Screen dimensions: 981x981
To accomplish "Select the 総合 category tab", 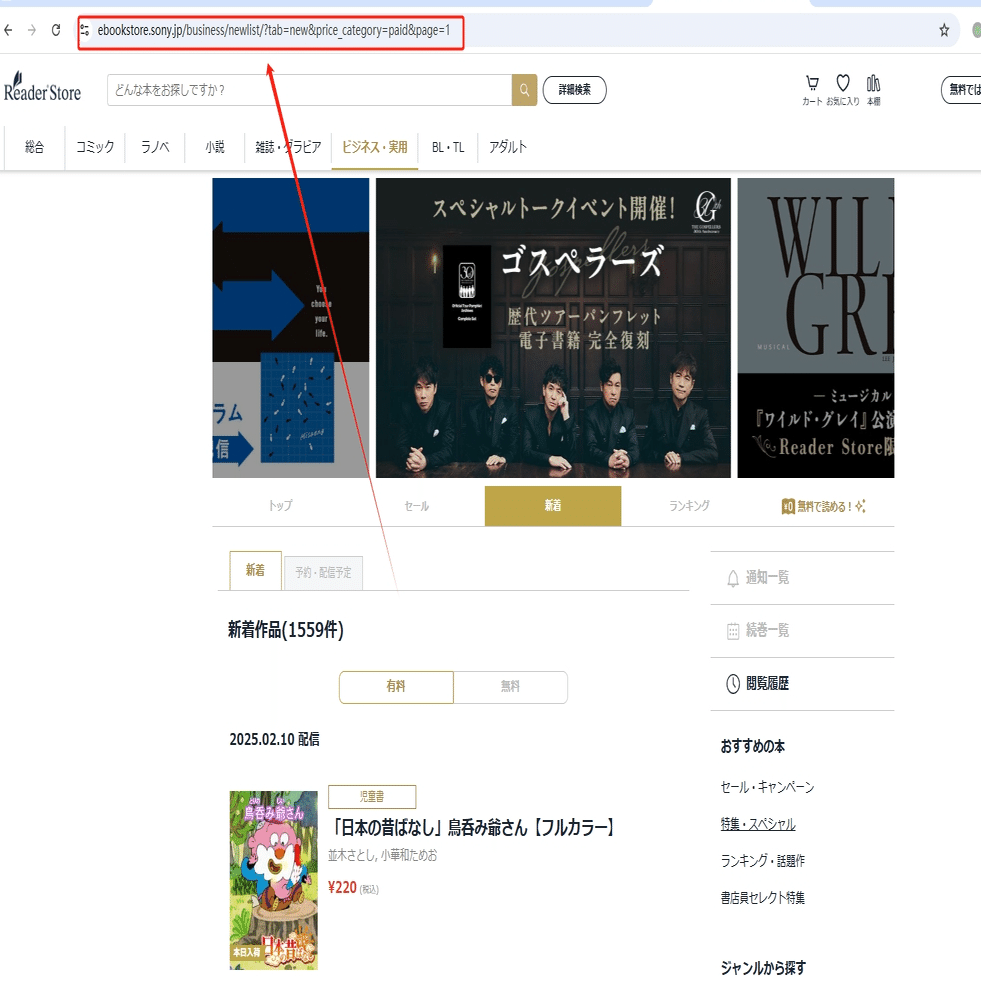I will (x=34, y=148).
